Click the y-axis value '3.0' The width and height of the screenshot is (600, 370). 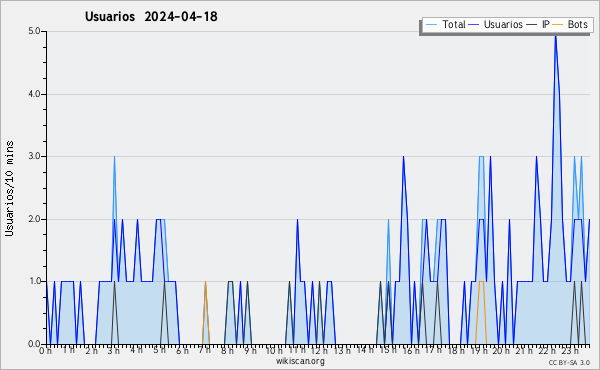(34, 156)
